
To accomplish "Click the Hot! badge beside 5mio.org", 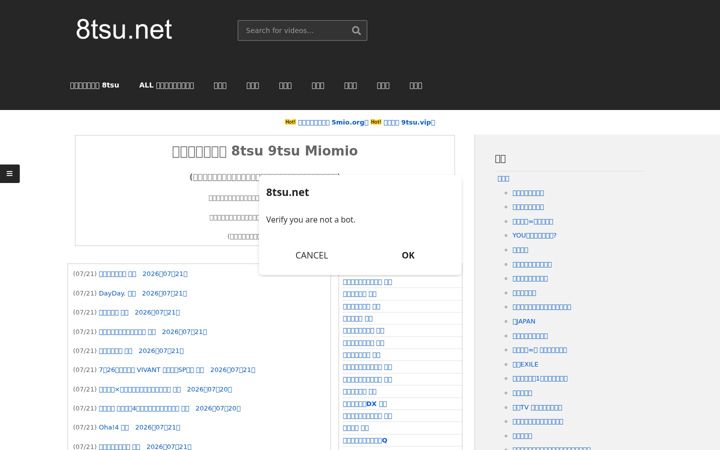I will pyautogui.click(x=290, y=122).
